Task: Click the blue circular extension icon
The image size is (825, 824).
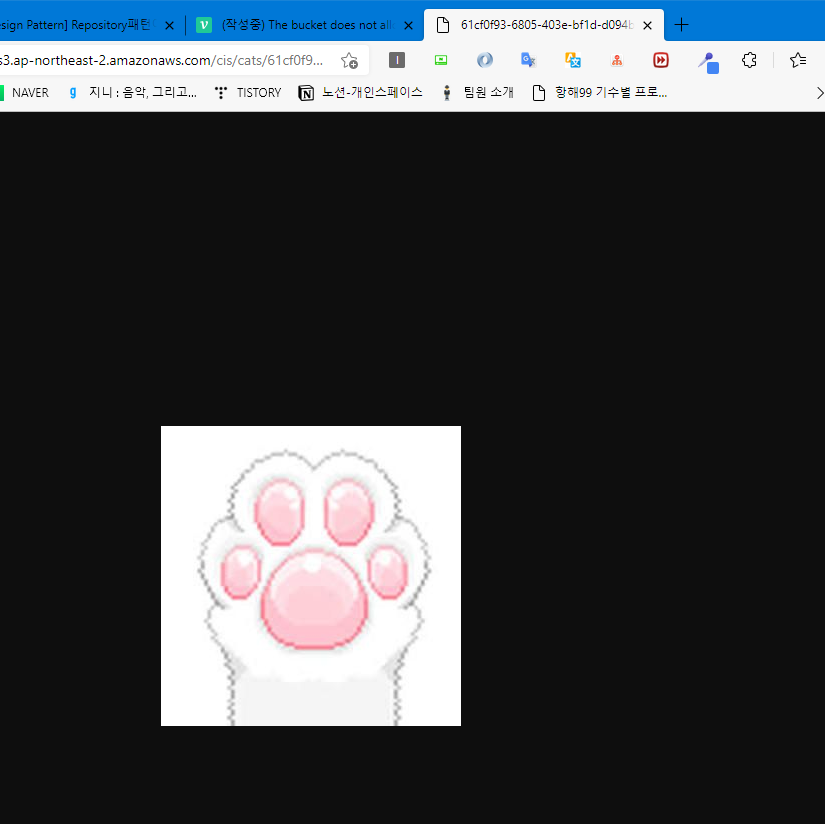Action: click(x=485, y=61)
